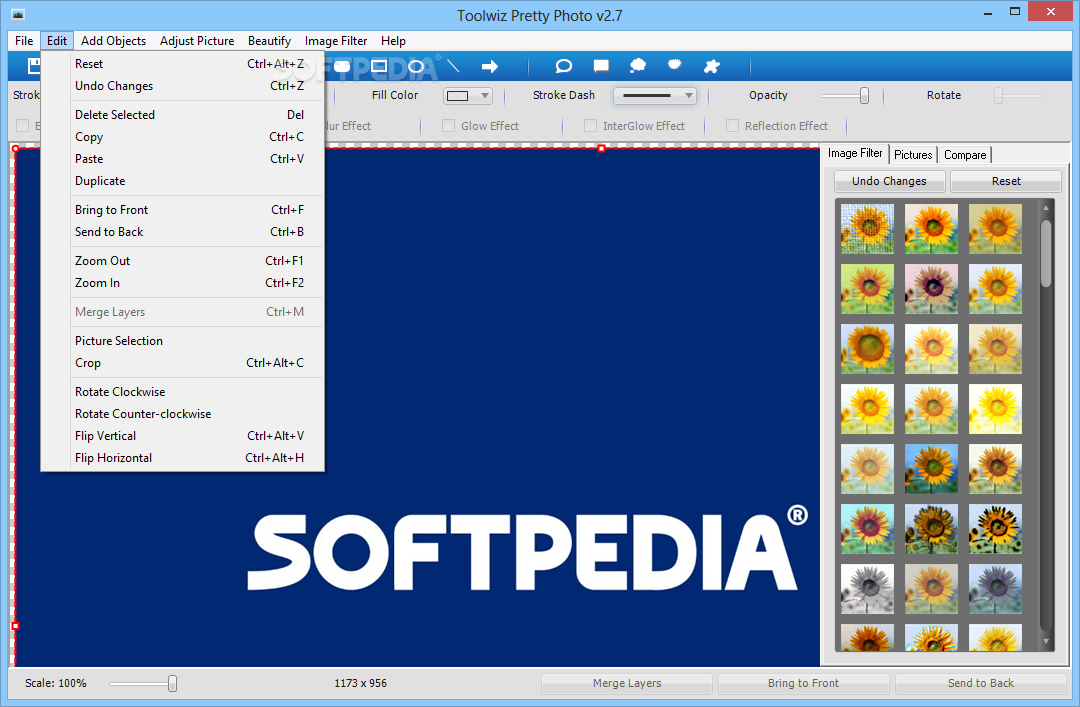The image size is (1080, 707).
Task: Choose Duplicate in the Edit menu
Action: (183, 181)
